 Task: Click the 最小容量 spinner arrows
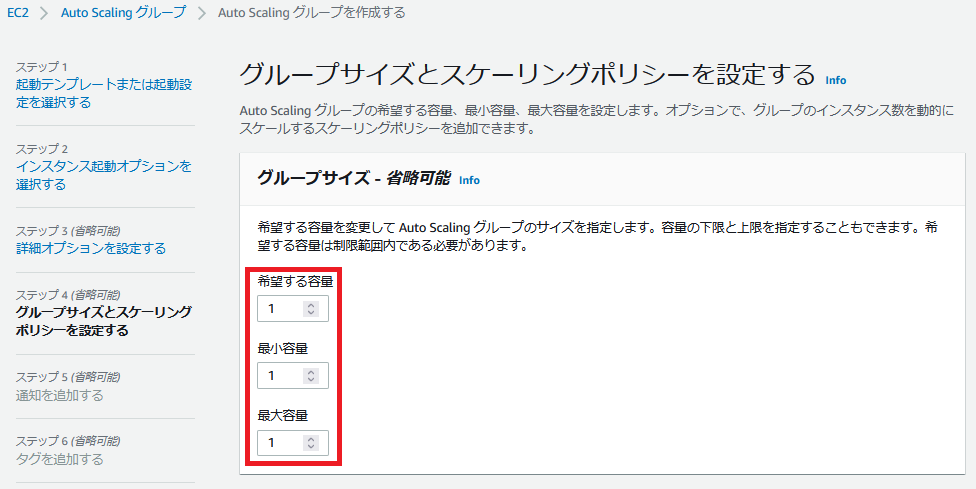tap(311, 376)
